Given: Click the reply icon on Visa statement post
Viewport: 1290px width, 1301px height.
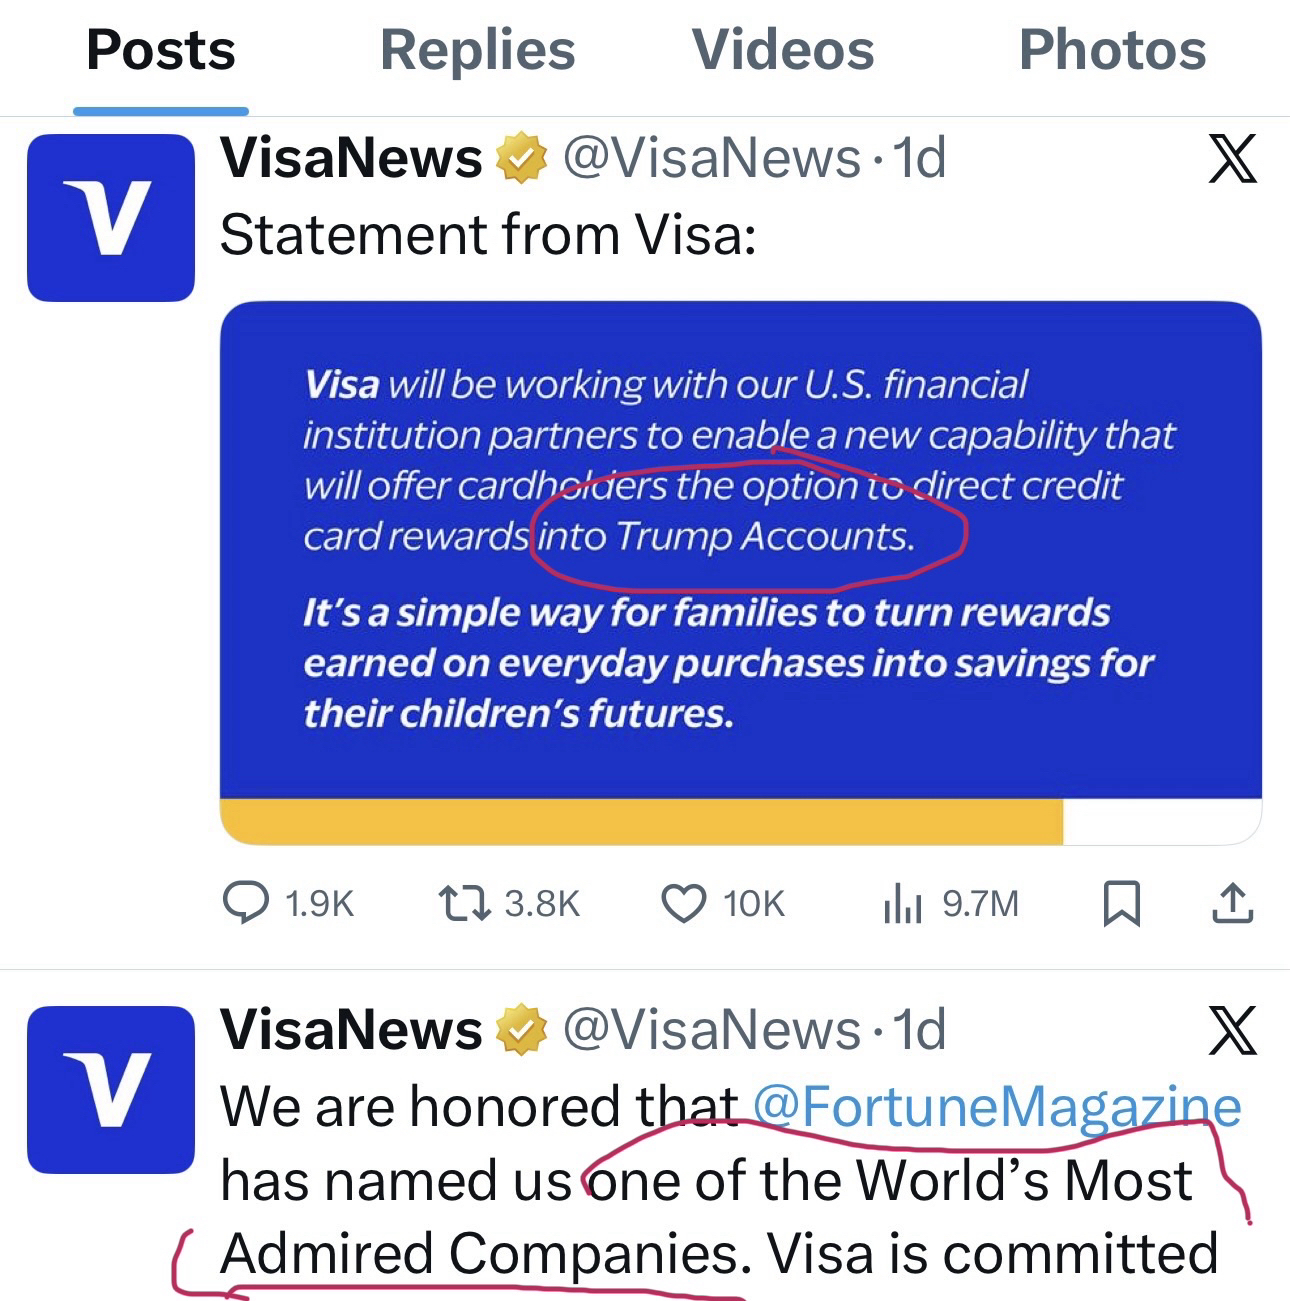Looking at the screenshot, I should pos(245,903).
